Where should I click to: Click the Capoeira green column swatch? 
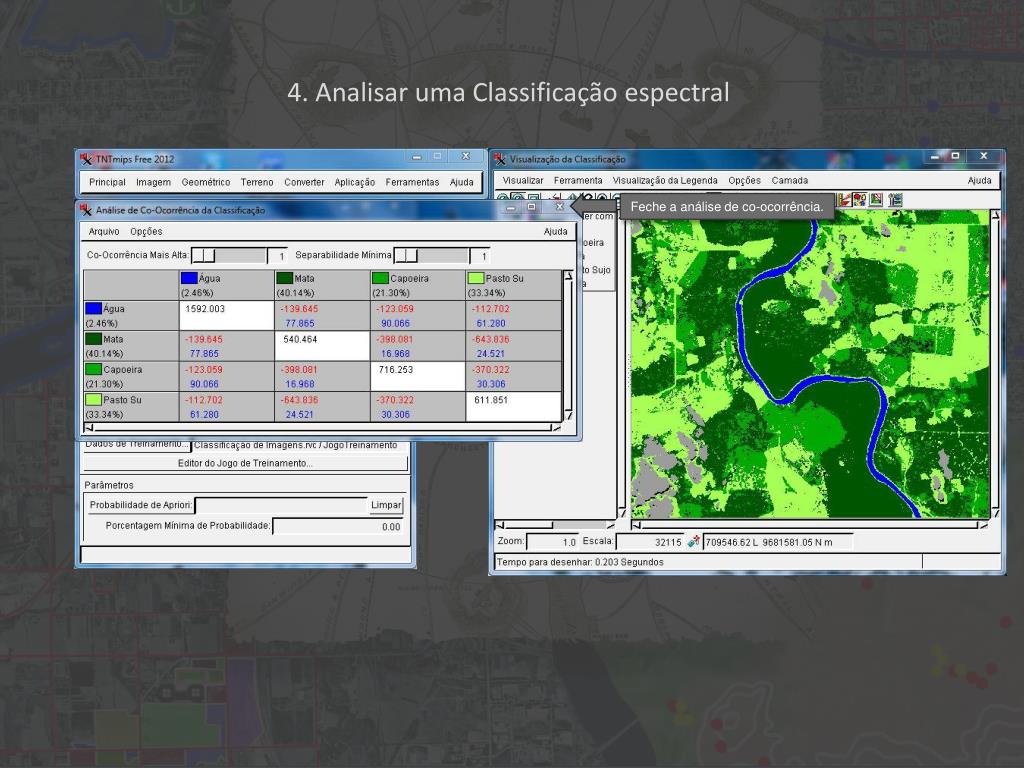[380, 278]
